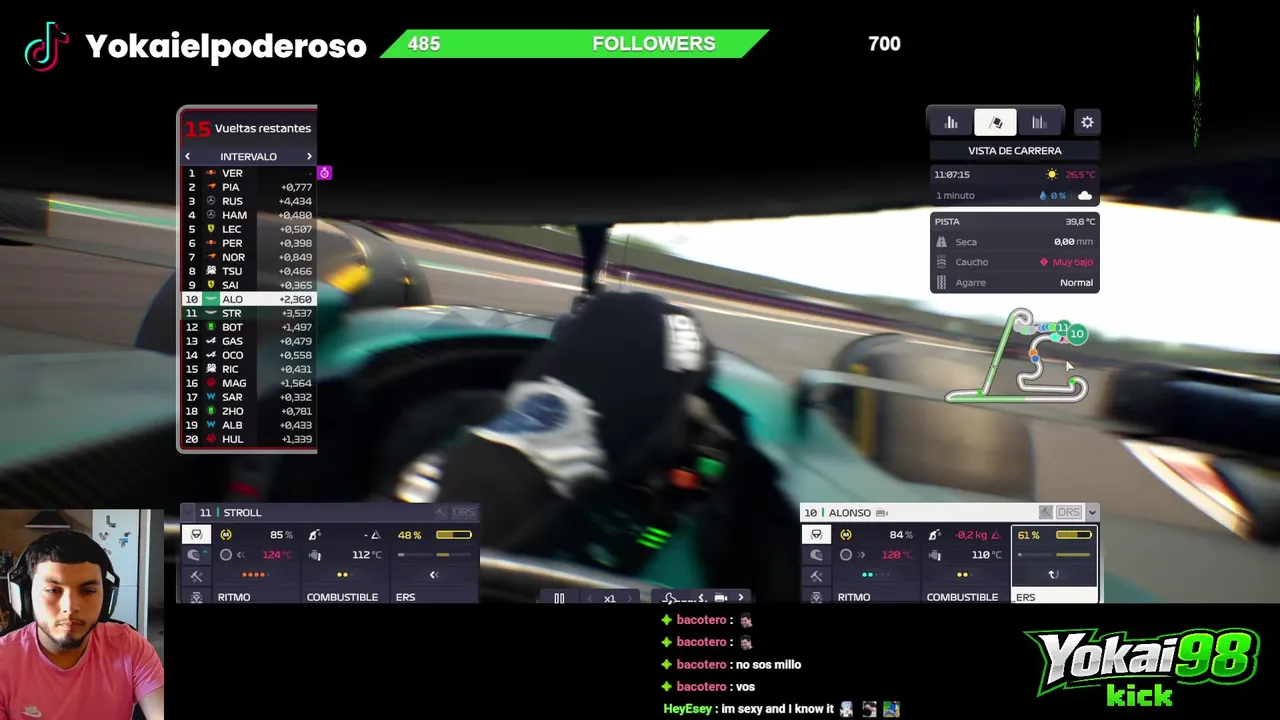Select PIA row in standings
This screenshot has width=1280, height=720.
(x=247, y=187)
